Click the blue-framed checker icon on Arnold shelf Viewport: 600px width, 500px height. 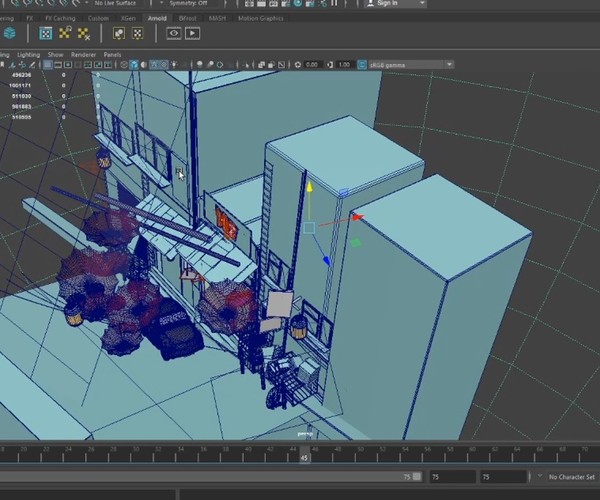46,33
